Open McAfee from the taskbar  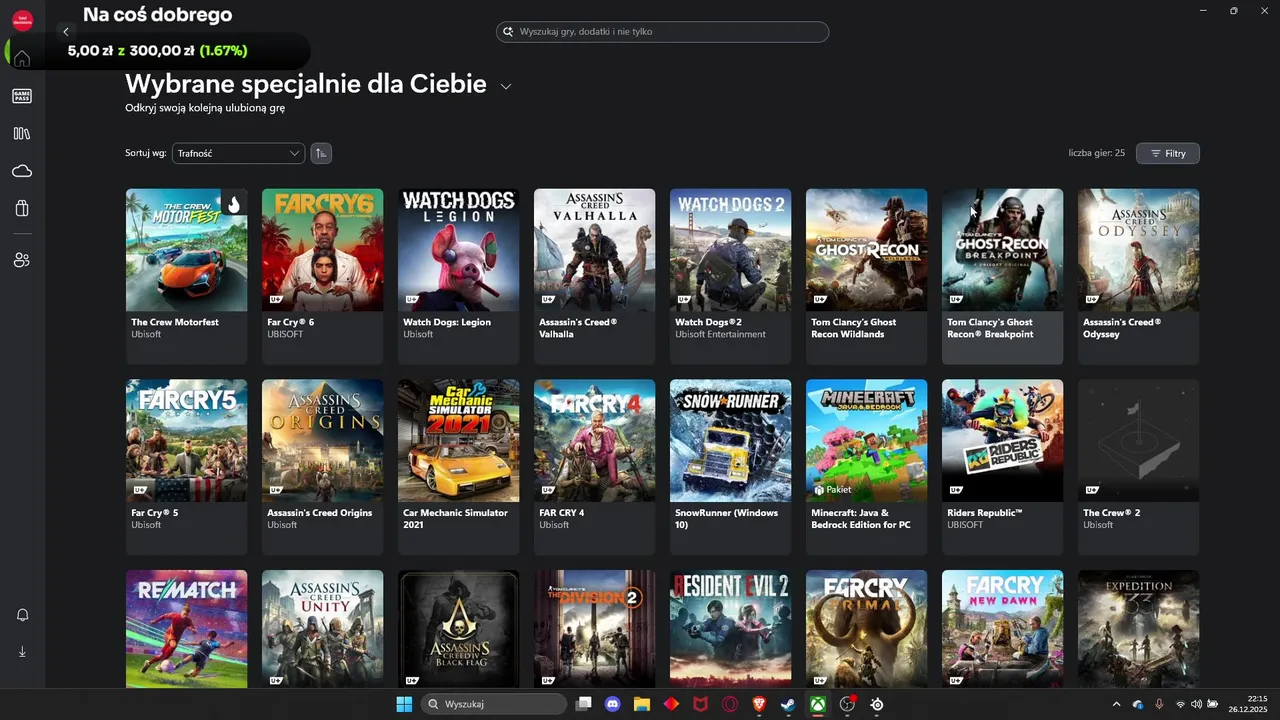(701, 704)
